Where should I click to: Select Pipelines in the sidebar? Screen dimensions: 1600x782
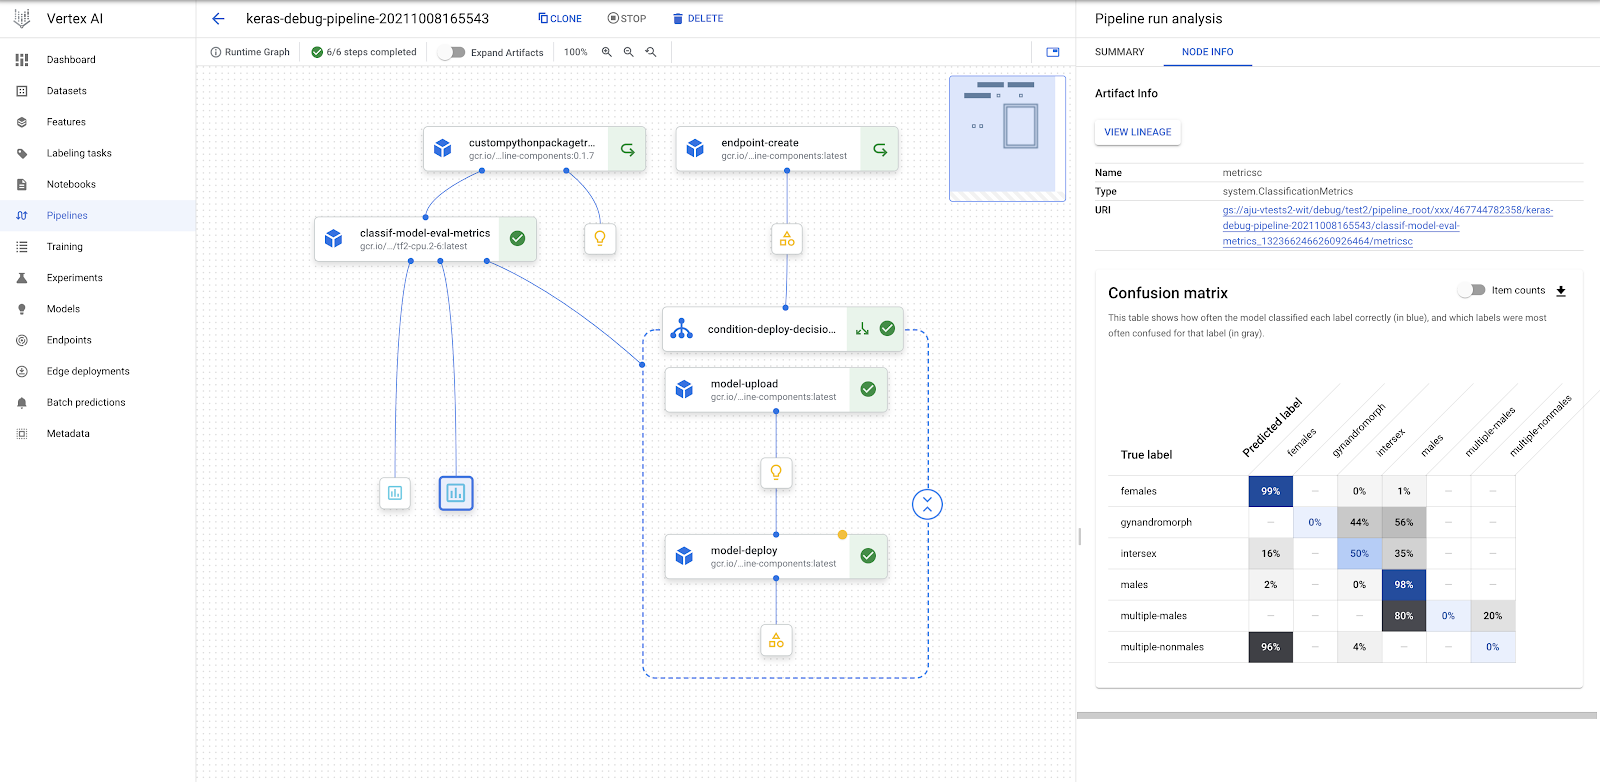coord(98,215)
